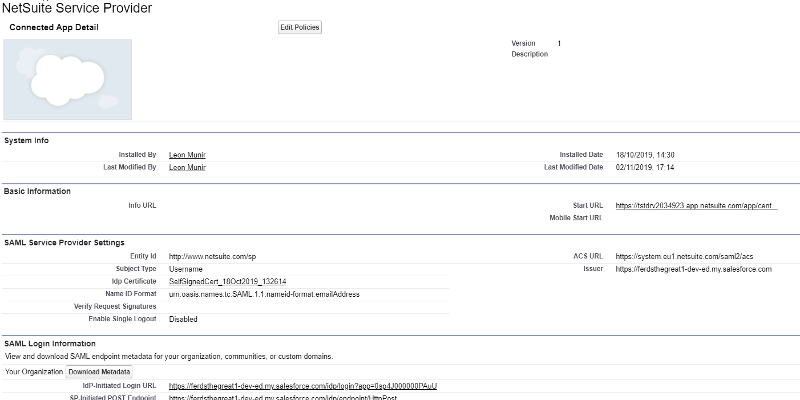800x400 pixels.
Task: Click the SAML Service Provider Settings heading
Action: [x=64, y=243]
